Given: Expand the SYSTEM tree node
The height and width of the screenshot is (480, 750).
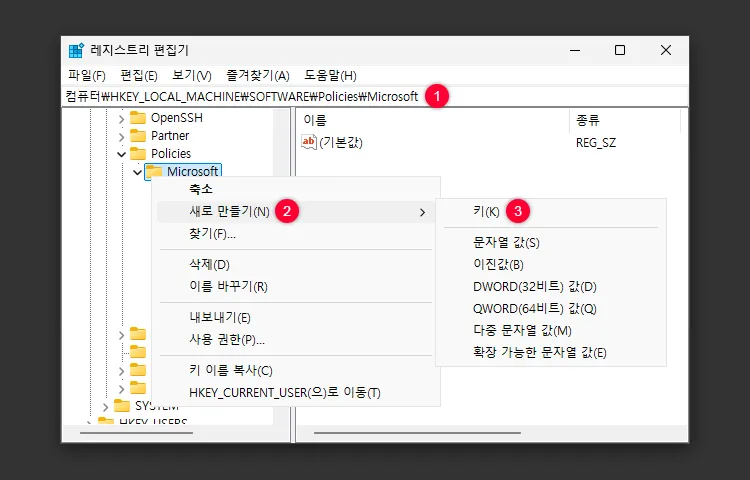Looking at the screenshot, I should [106, 407].
